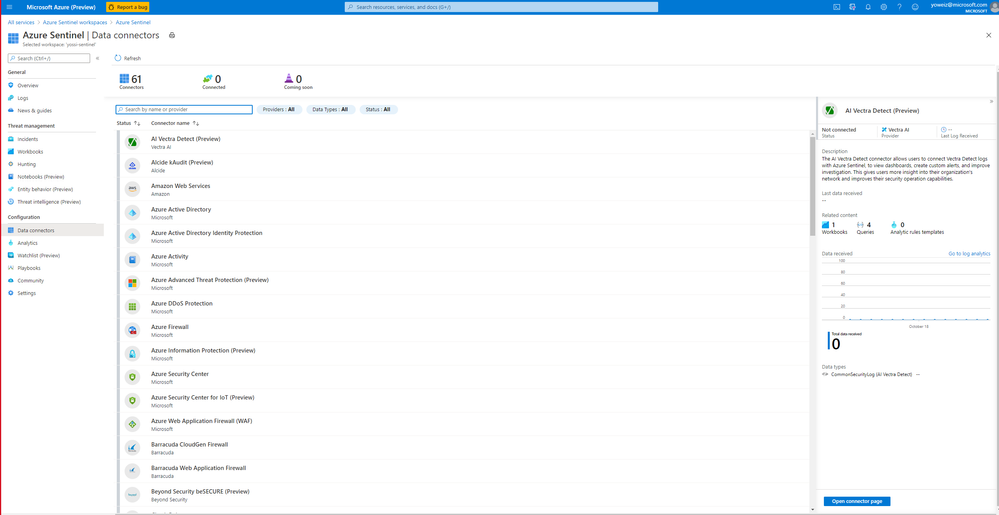Open the feedback smiley icon
999x515 pixels.
pyautogui.click(x=916, y=7)
